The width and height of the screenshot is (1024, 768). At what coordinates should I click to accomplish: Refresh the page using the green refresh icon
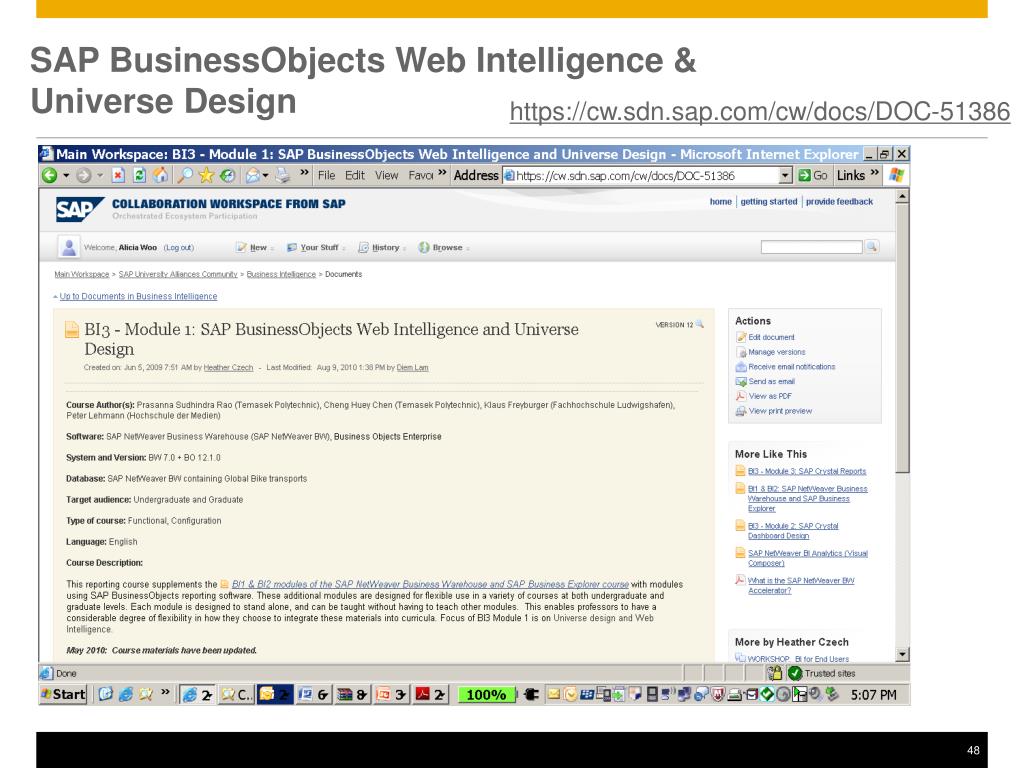(x=139, y=175)
